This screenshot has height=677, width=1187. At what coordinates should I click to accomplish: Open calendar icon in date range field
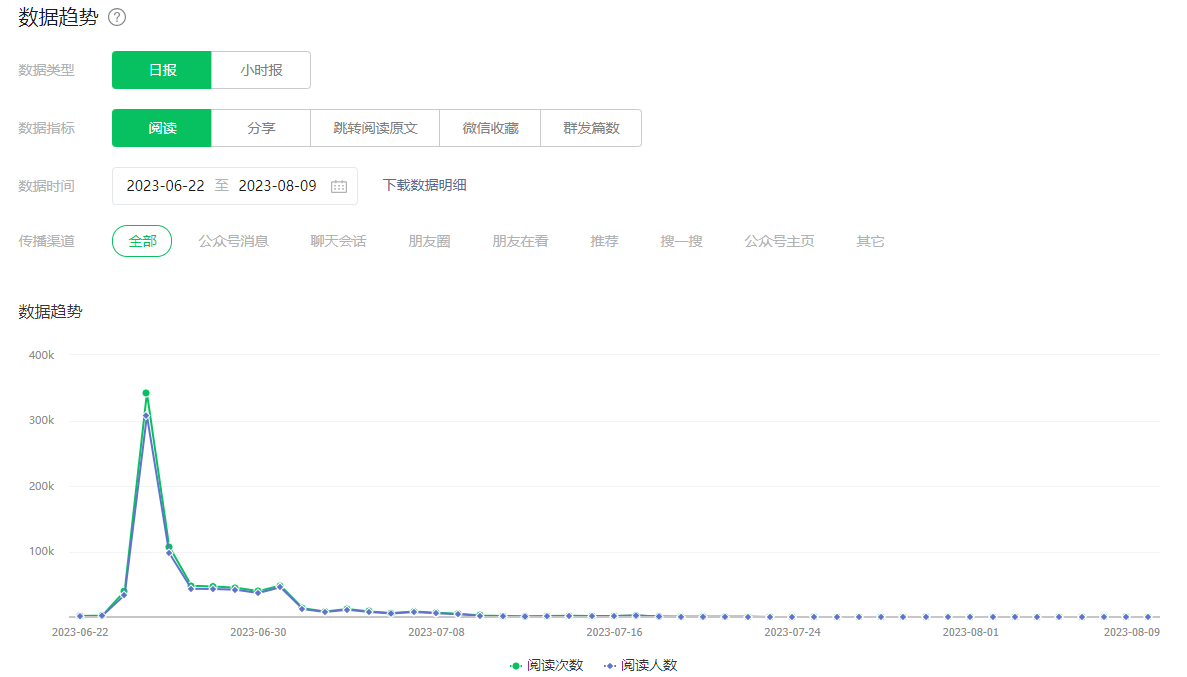pyautogui.click(x=338, y=186)
